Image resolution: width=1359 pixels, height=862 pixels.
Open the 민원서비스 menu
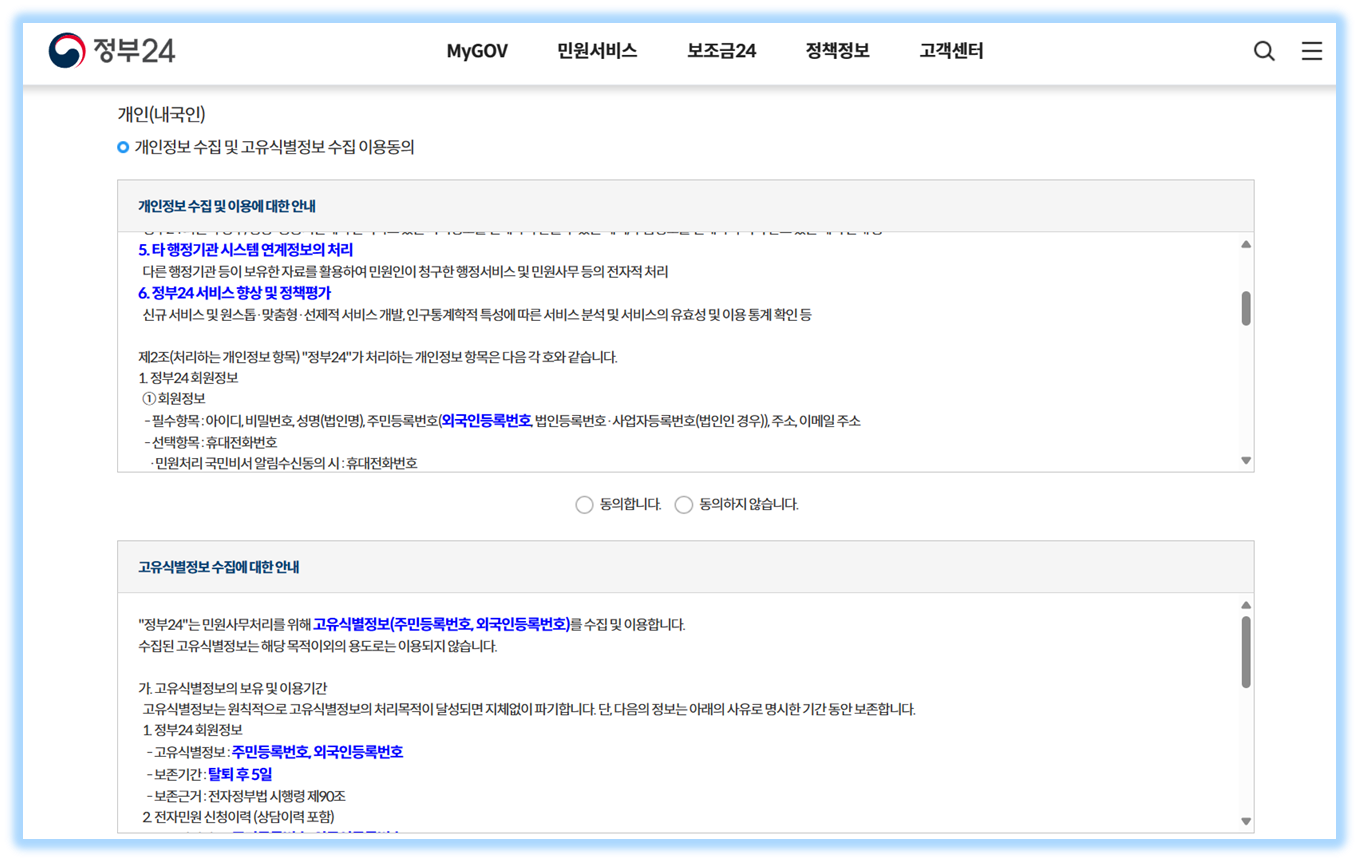pos(597,51)
